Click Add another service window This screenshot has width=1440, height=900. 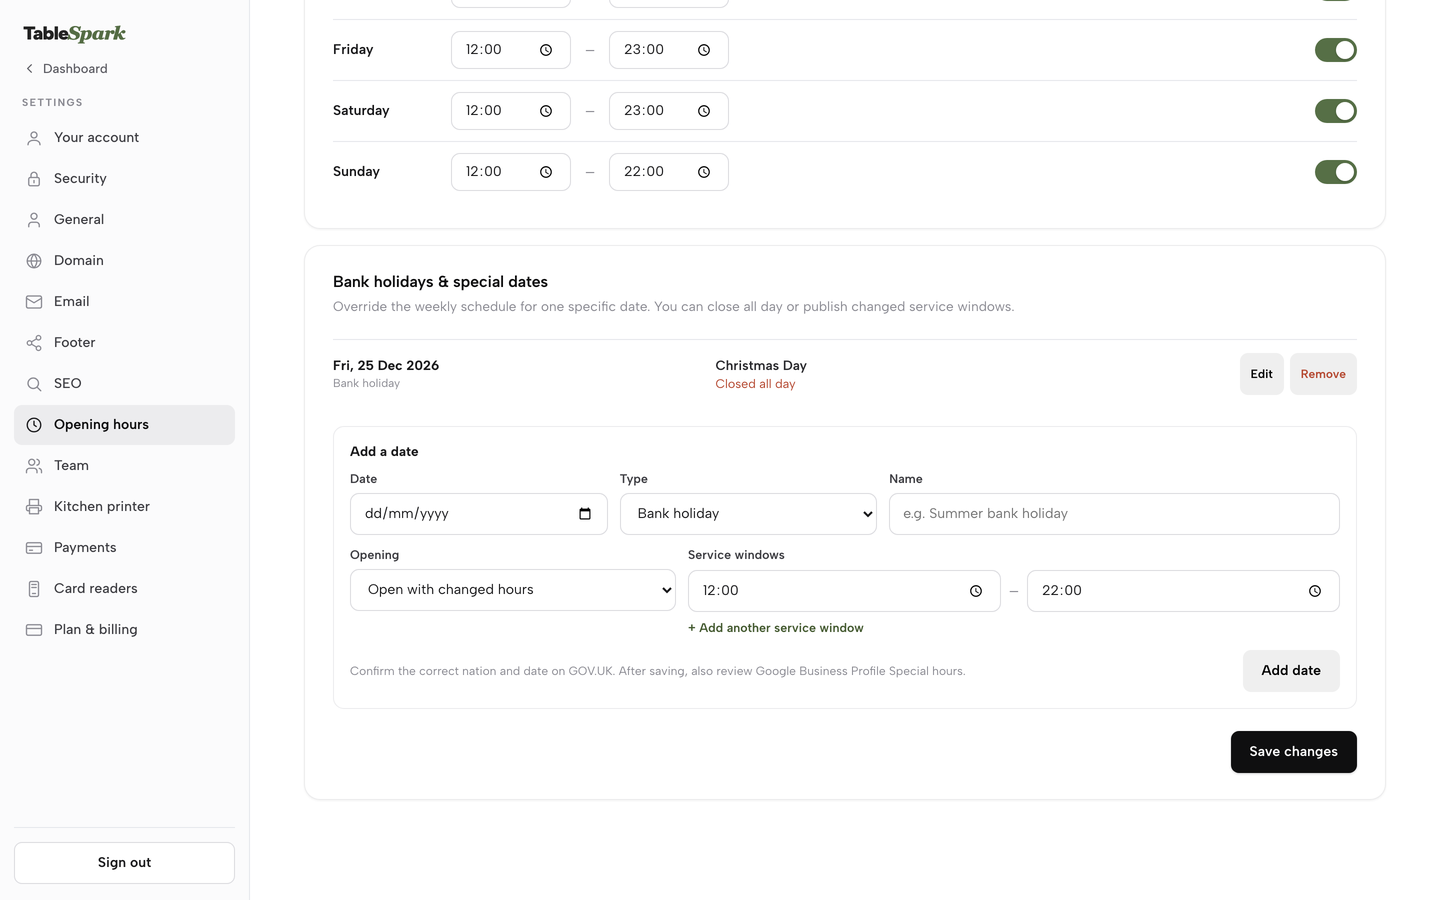click(776, 628)
